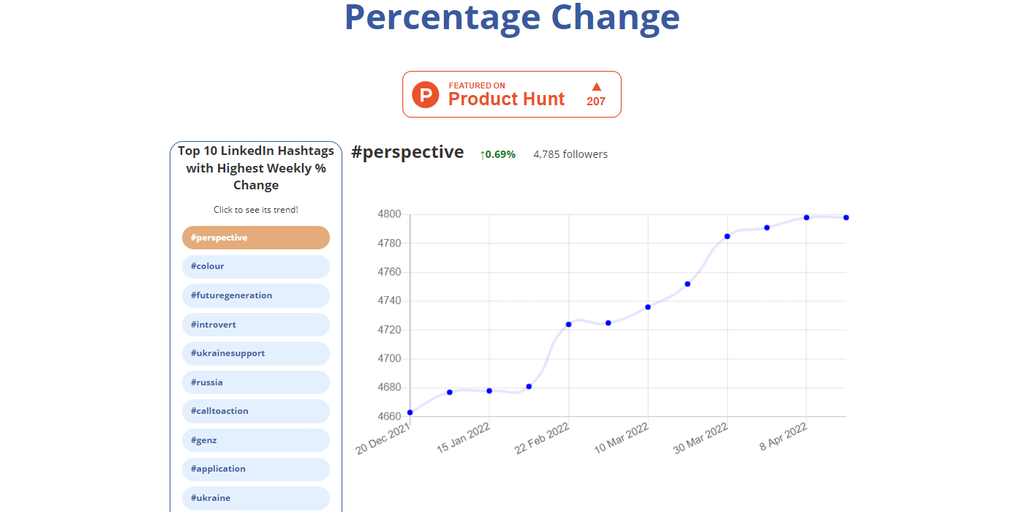The height and width of the screenshot is (512, 1024).
Task: Pick the #genz hashtag
Action: [x=256, y=440]
